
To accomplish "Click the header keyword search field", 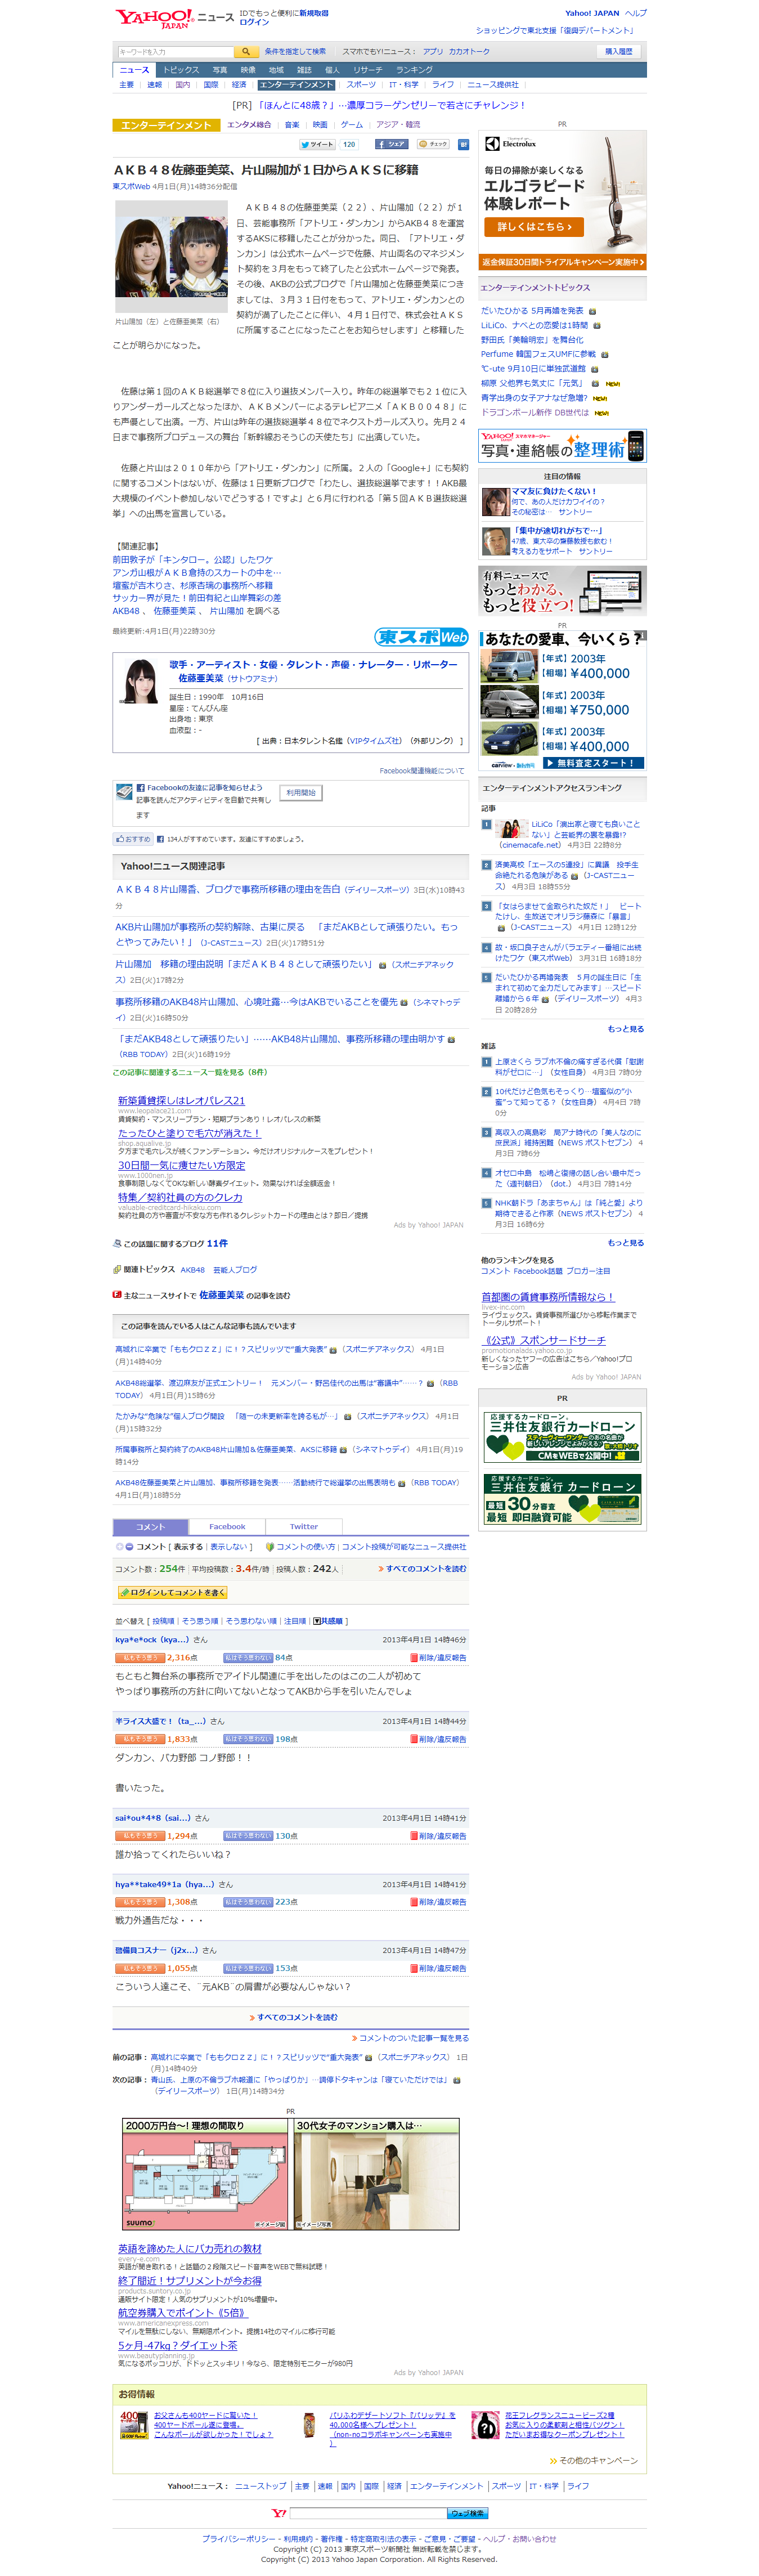I will (175, 51).
